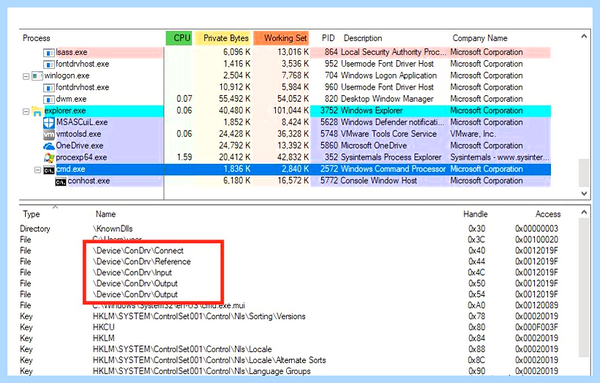Select the vmtoolsd.exe process row

(x=285, y=134)
